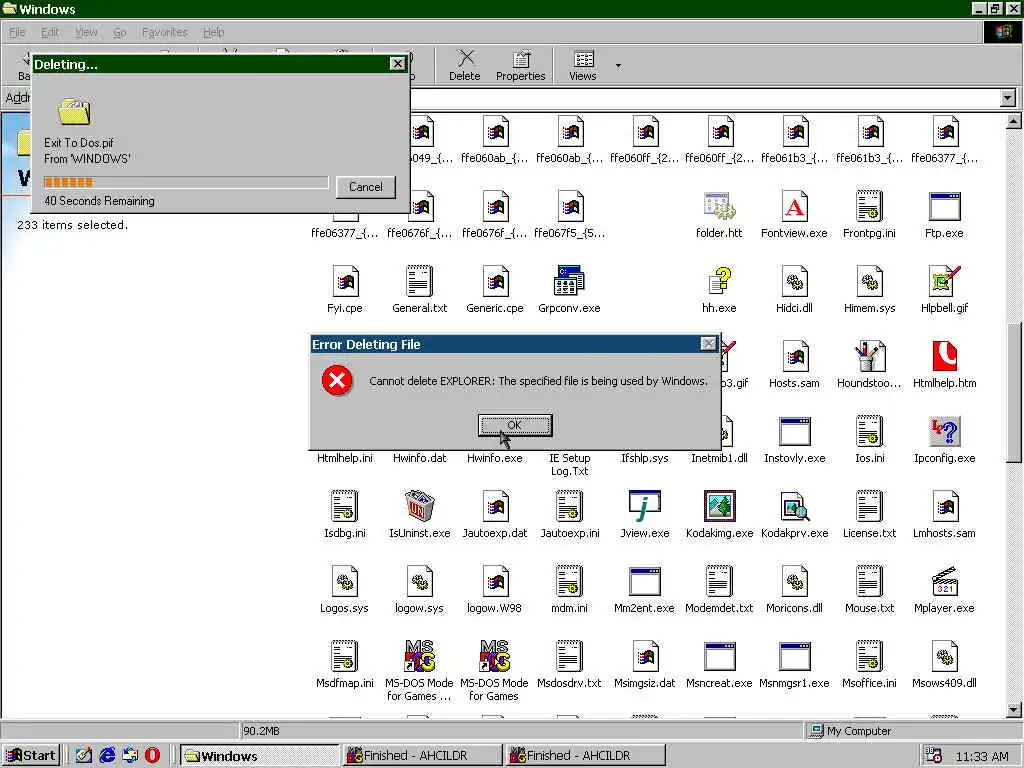Select the Msdosdrv.txt file name
The image size is (1024, 768).
pyautogui.click(x=569, y=683)
